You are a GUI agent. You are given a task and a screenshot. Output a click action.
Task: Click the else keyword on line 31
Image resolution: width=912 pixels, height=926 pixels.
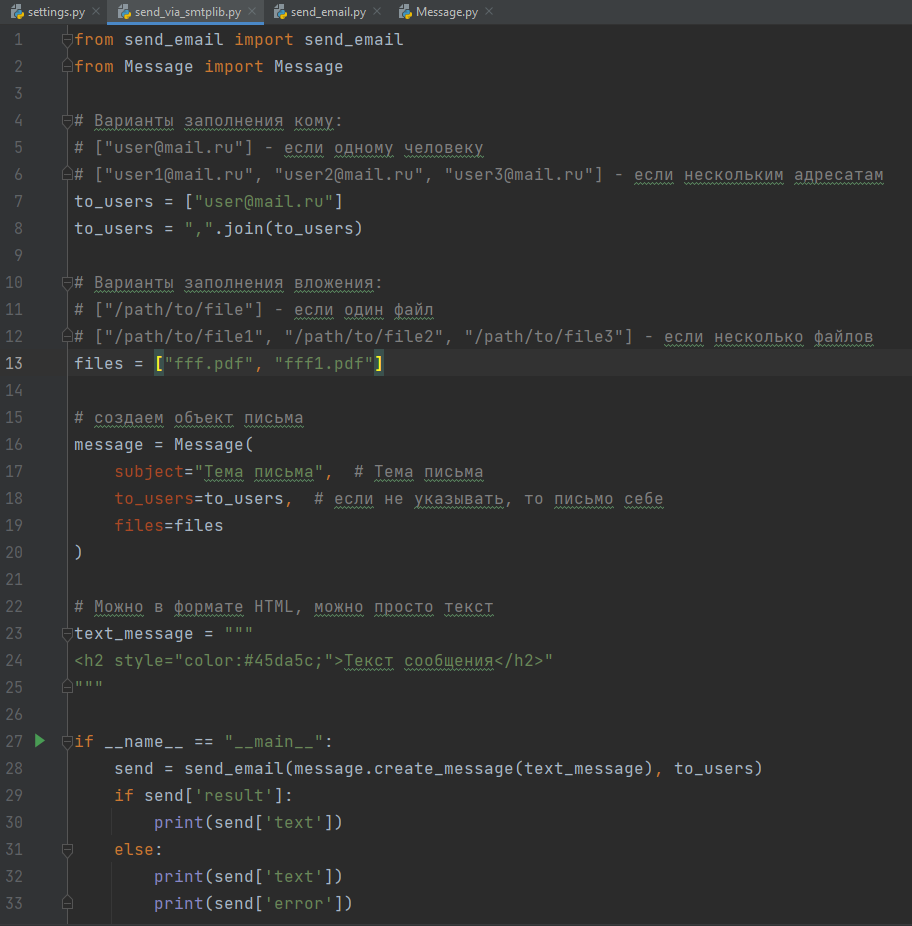(134, 849)
